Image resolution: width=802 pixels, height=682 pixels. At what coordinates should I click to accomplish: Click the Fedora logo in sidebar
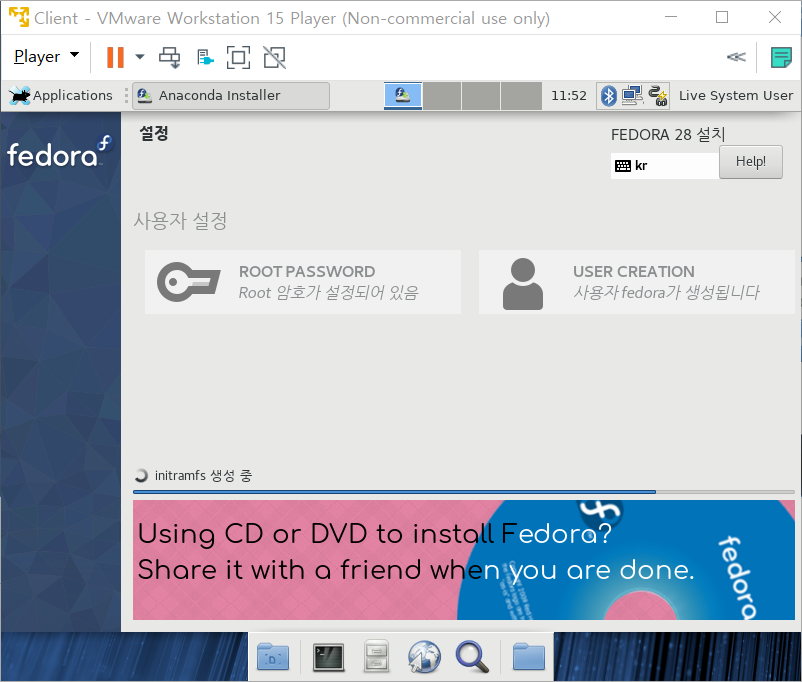click(x=59, y=151)
